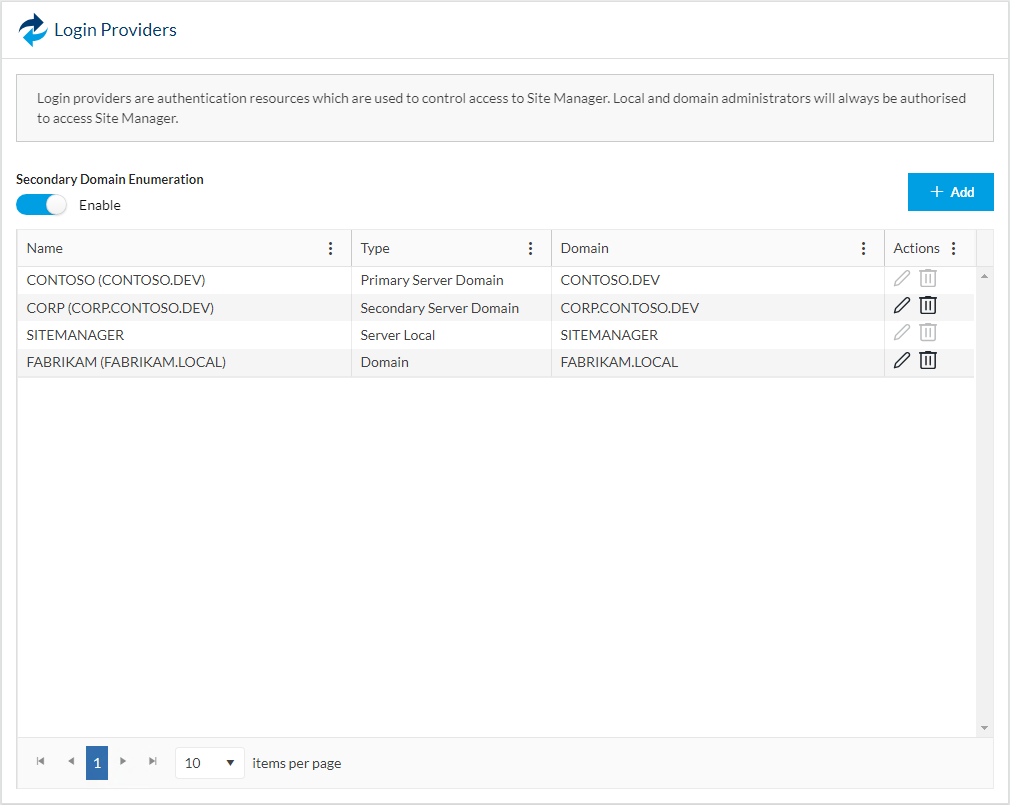Go to the next page arrow
This screenshot has width=1010, height=805.
click(123, 762)
